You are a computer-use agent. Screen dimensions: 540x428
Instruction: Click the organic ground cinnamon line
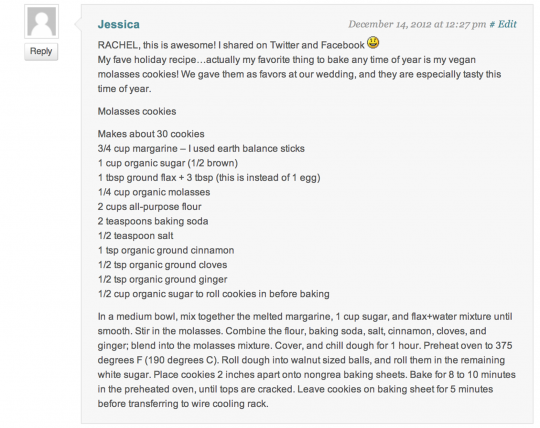(166, 250)
